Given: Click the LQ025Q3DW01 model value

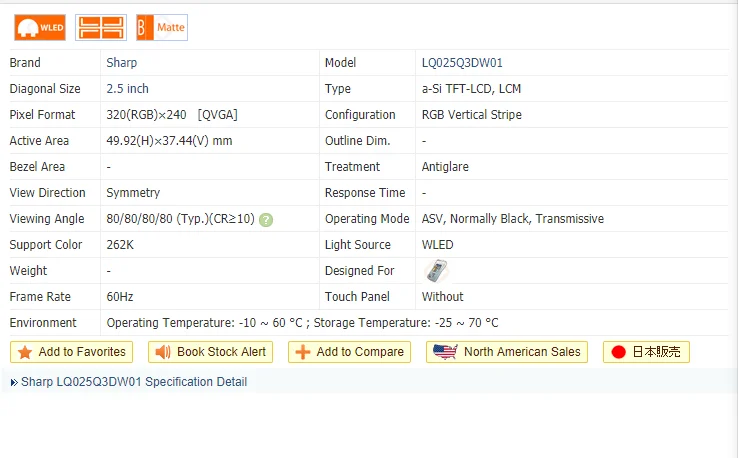Looking at the screenshot, I should tap(462, 63).
